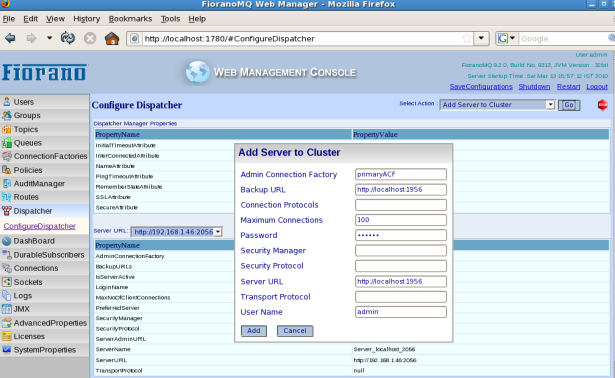Click the Add button in dialog
Viewport: 615px width, 378px height.
click(254, 331)
